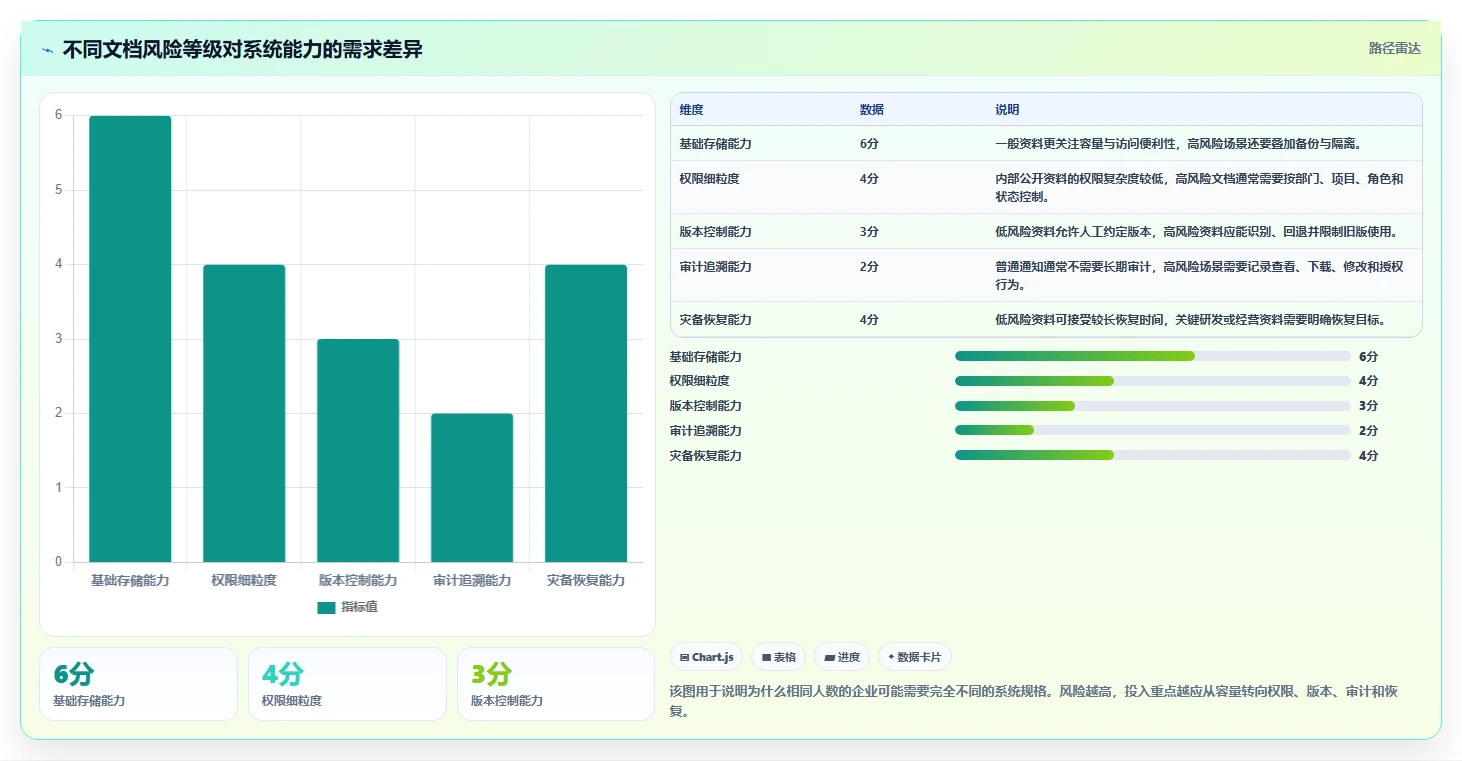Click the 灾备恢复能力 bar in chart
This screenshot has height=761, width=1462.
click(x=586, y=413)
